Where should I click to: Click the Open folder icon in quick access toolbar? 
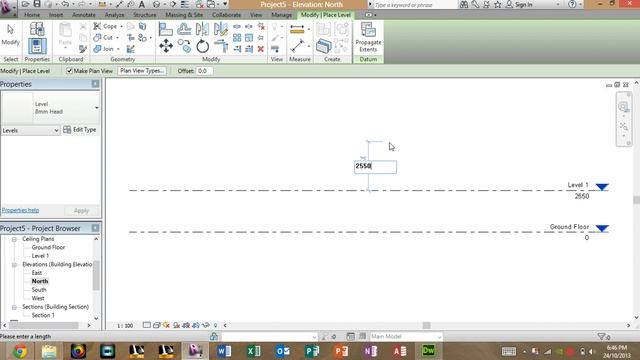[x=25, y=4]
